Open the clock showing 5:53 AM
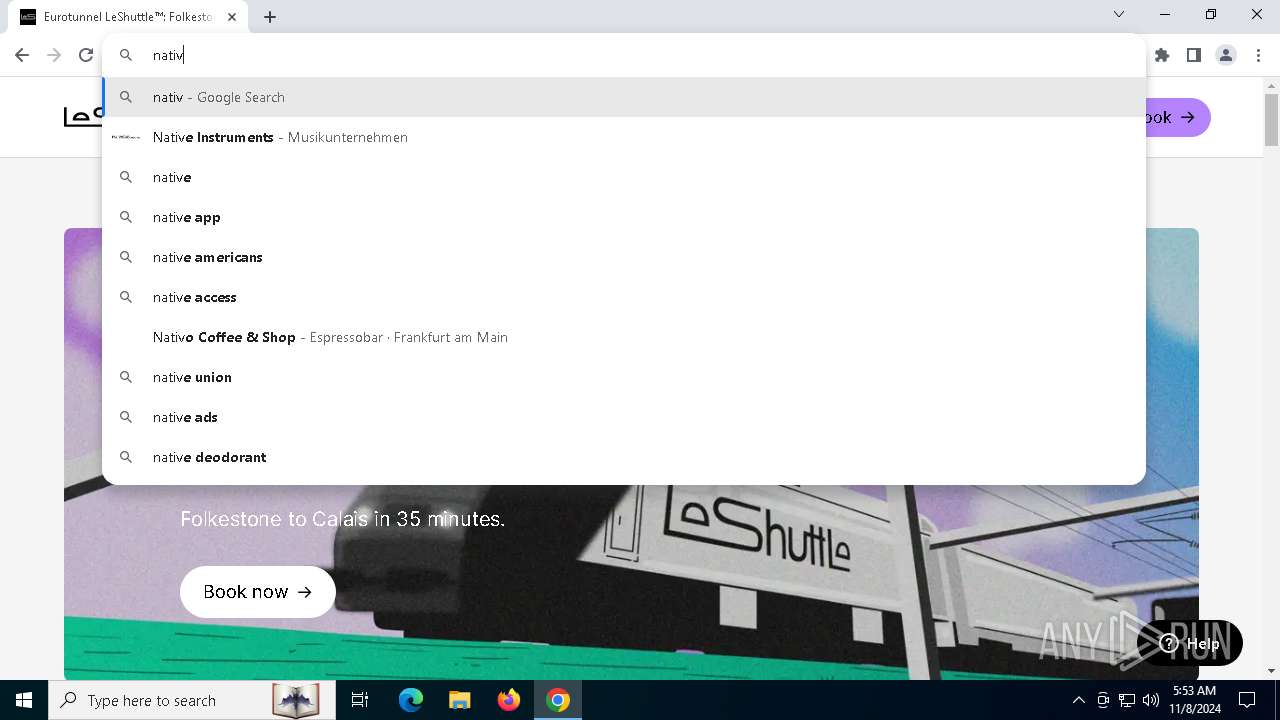Screen dimensions: 1280x720 1195,700
